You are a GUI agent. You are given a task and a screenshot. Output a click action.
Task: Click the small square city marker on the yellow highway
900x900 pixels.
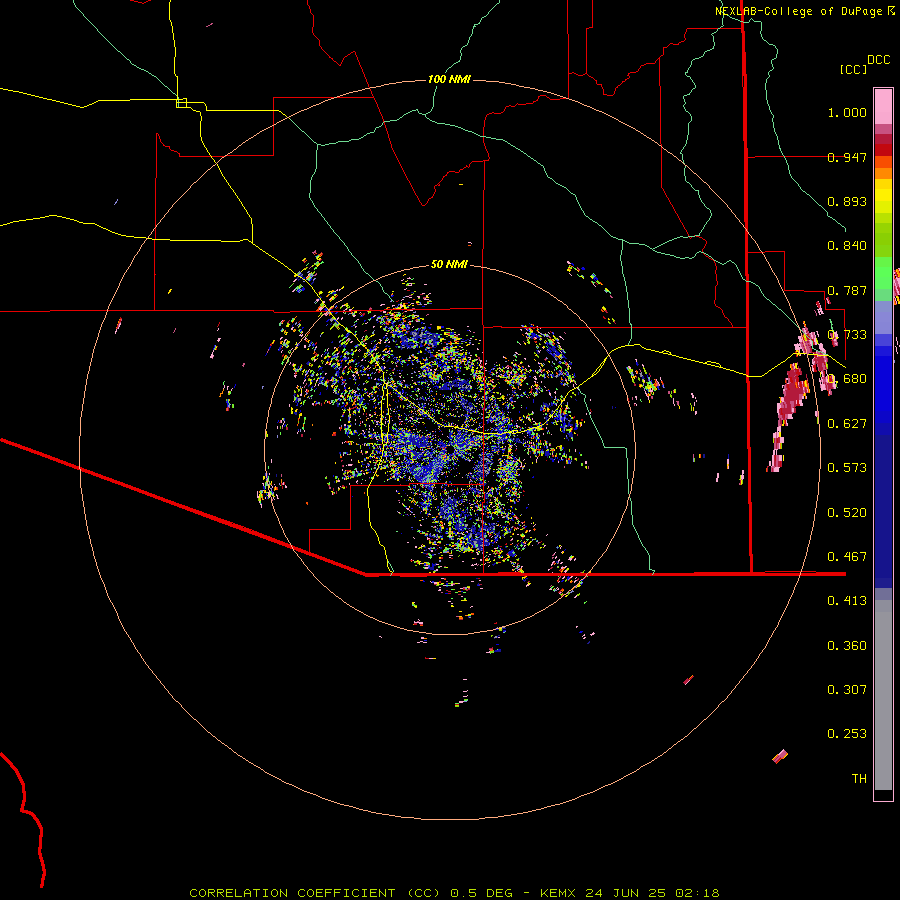(x=181, y=103)
